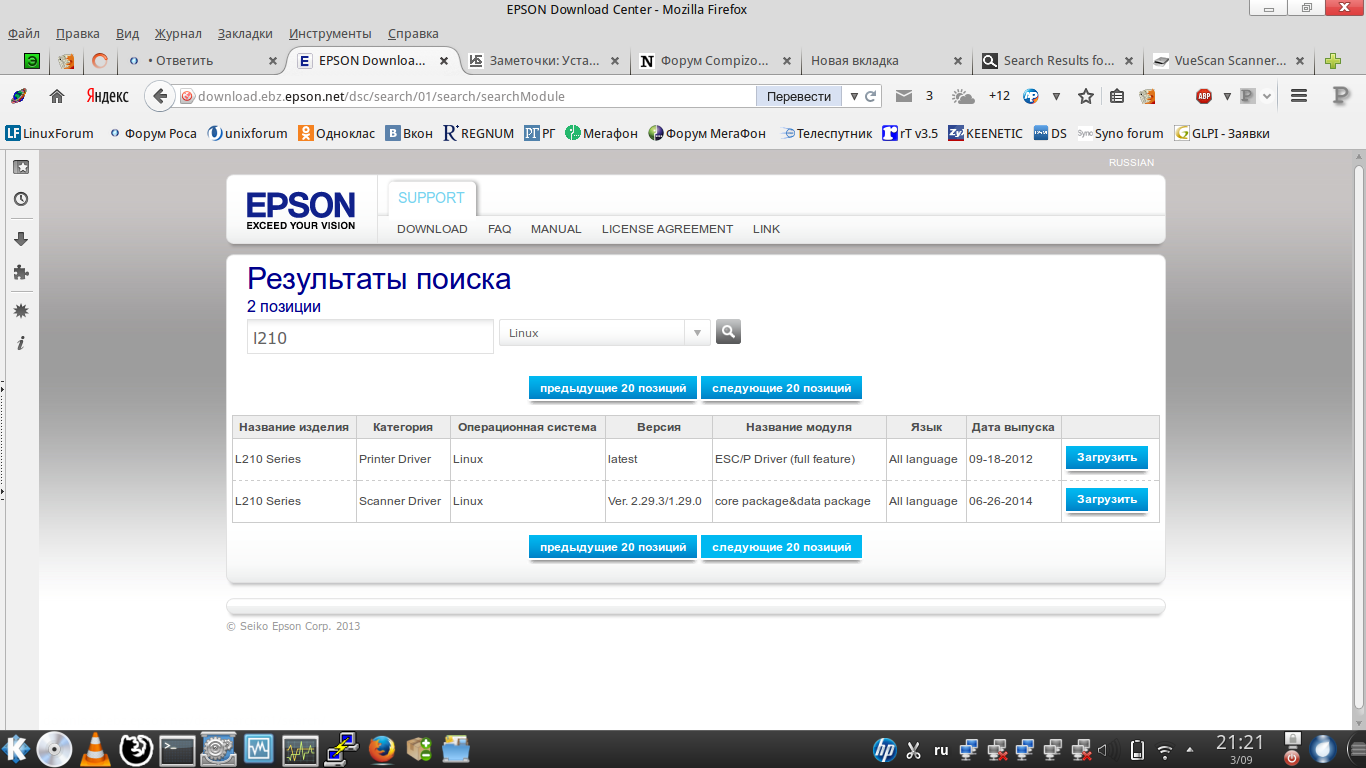1366x768 pixels.
Task: Switch the ru keyboard layout indicator
Action: tap(941, 749)
